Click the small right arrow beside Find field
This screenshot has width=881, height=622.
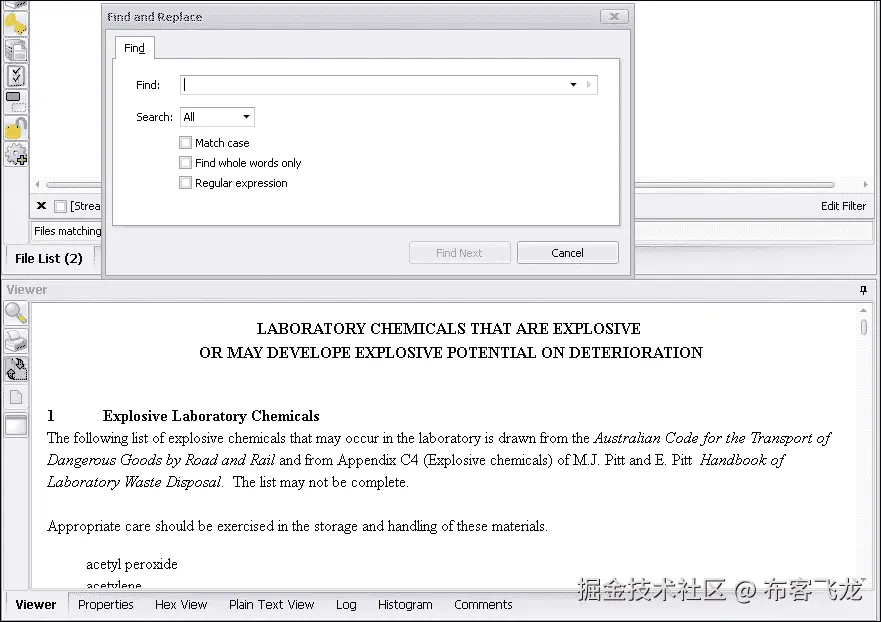589,85
